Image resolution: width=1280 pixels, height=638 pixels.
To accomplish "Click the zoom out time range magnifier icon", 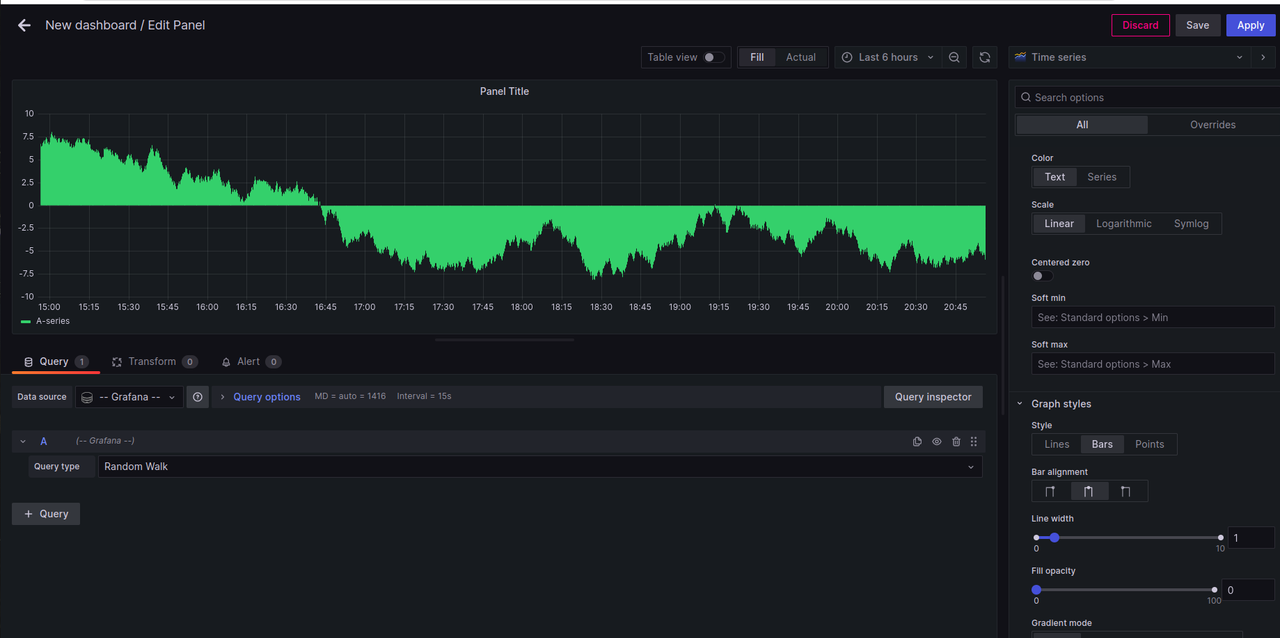I will [x=954, y=57].
